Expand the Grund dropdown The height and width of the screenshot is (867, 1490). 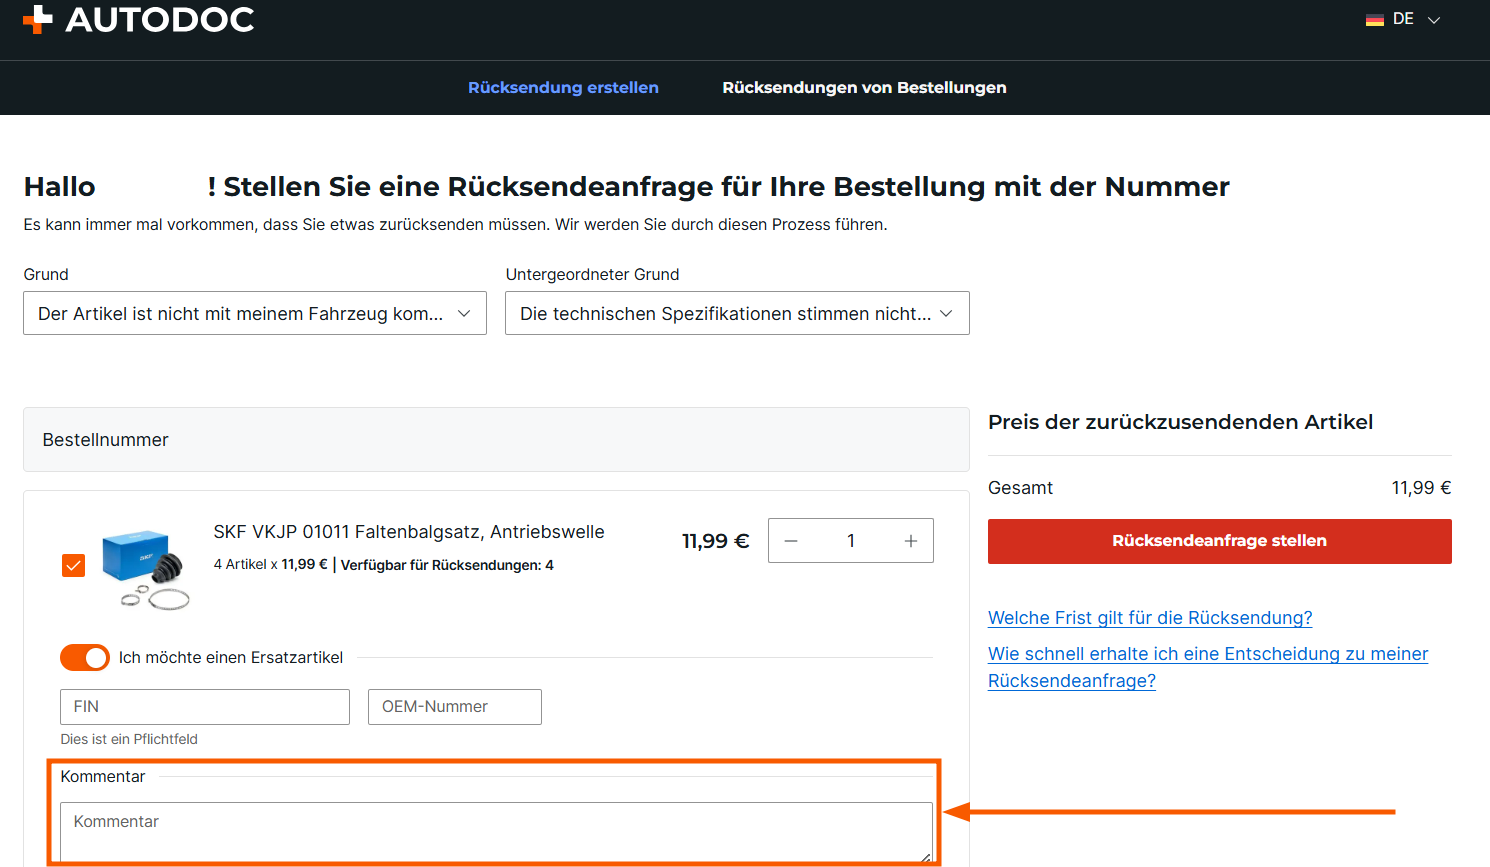click(x=254, y=314)
